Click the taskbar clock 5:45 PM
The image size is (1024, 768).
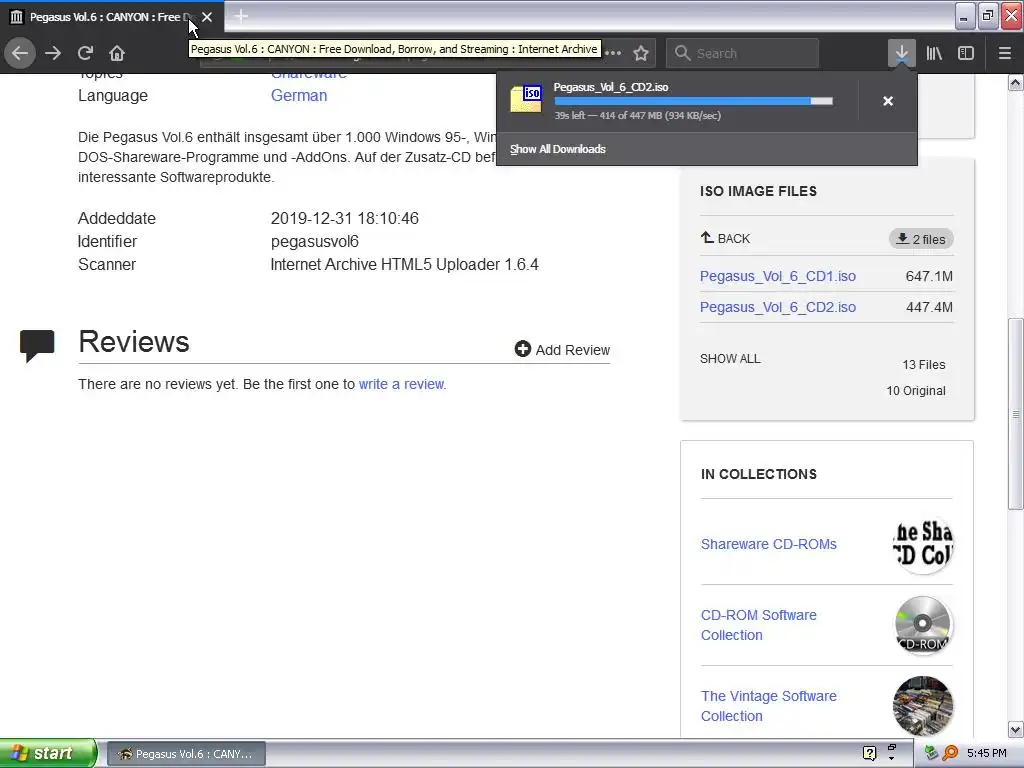coord(987,753)
